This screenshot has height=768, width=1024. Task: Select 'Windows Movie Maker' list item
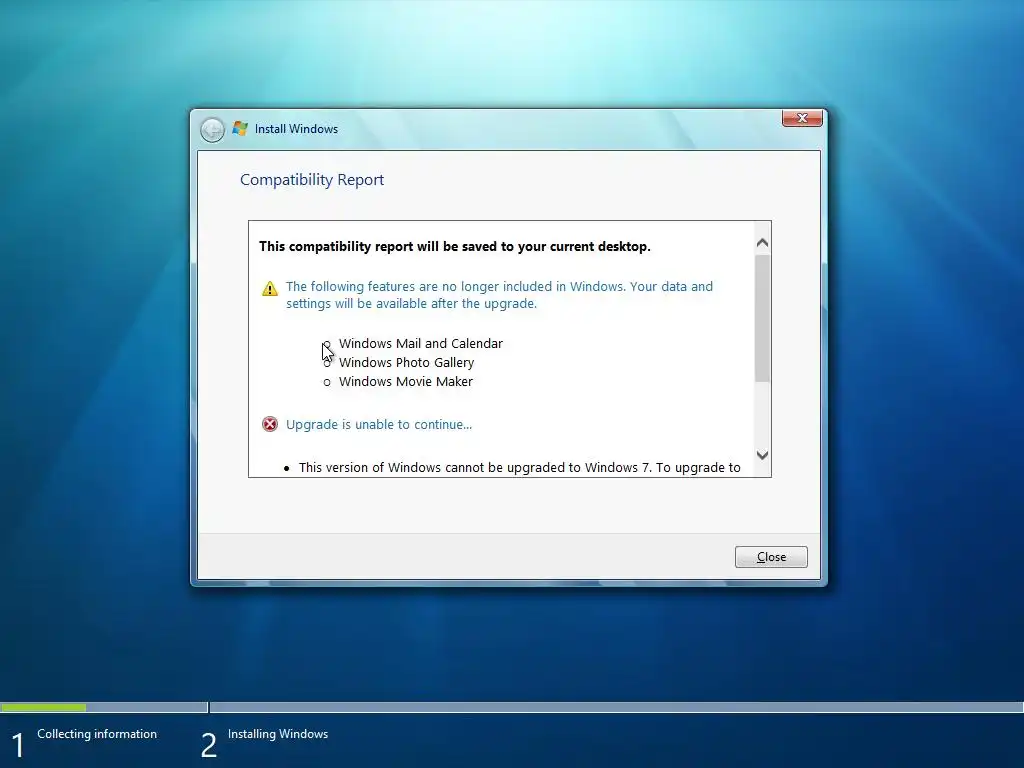pyautogui.click(x=406, y=381)
